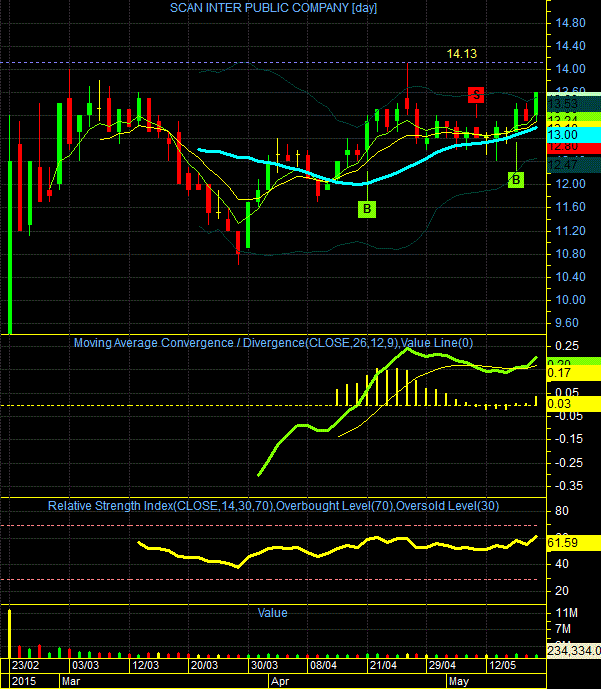Click the Mar month label
The image size is (601, 689).
[71, 682]
